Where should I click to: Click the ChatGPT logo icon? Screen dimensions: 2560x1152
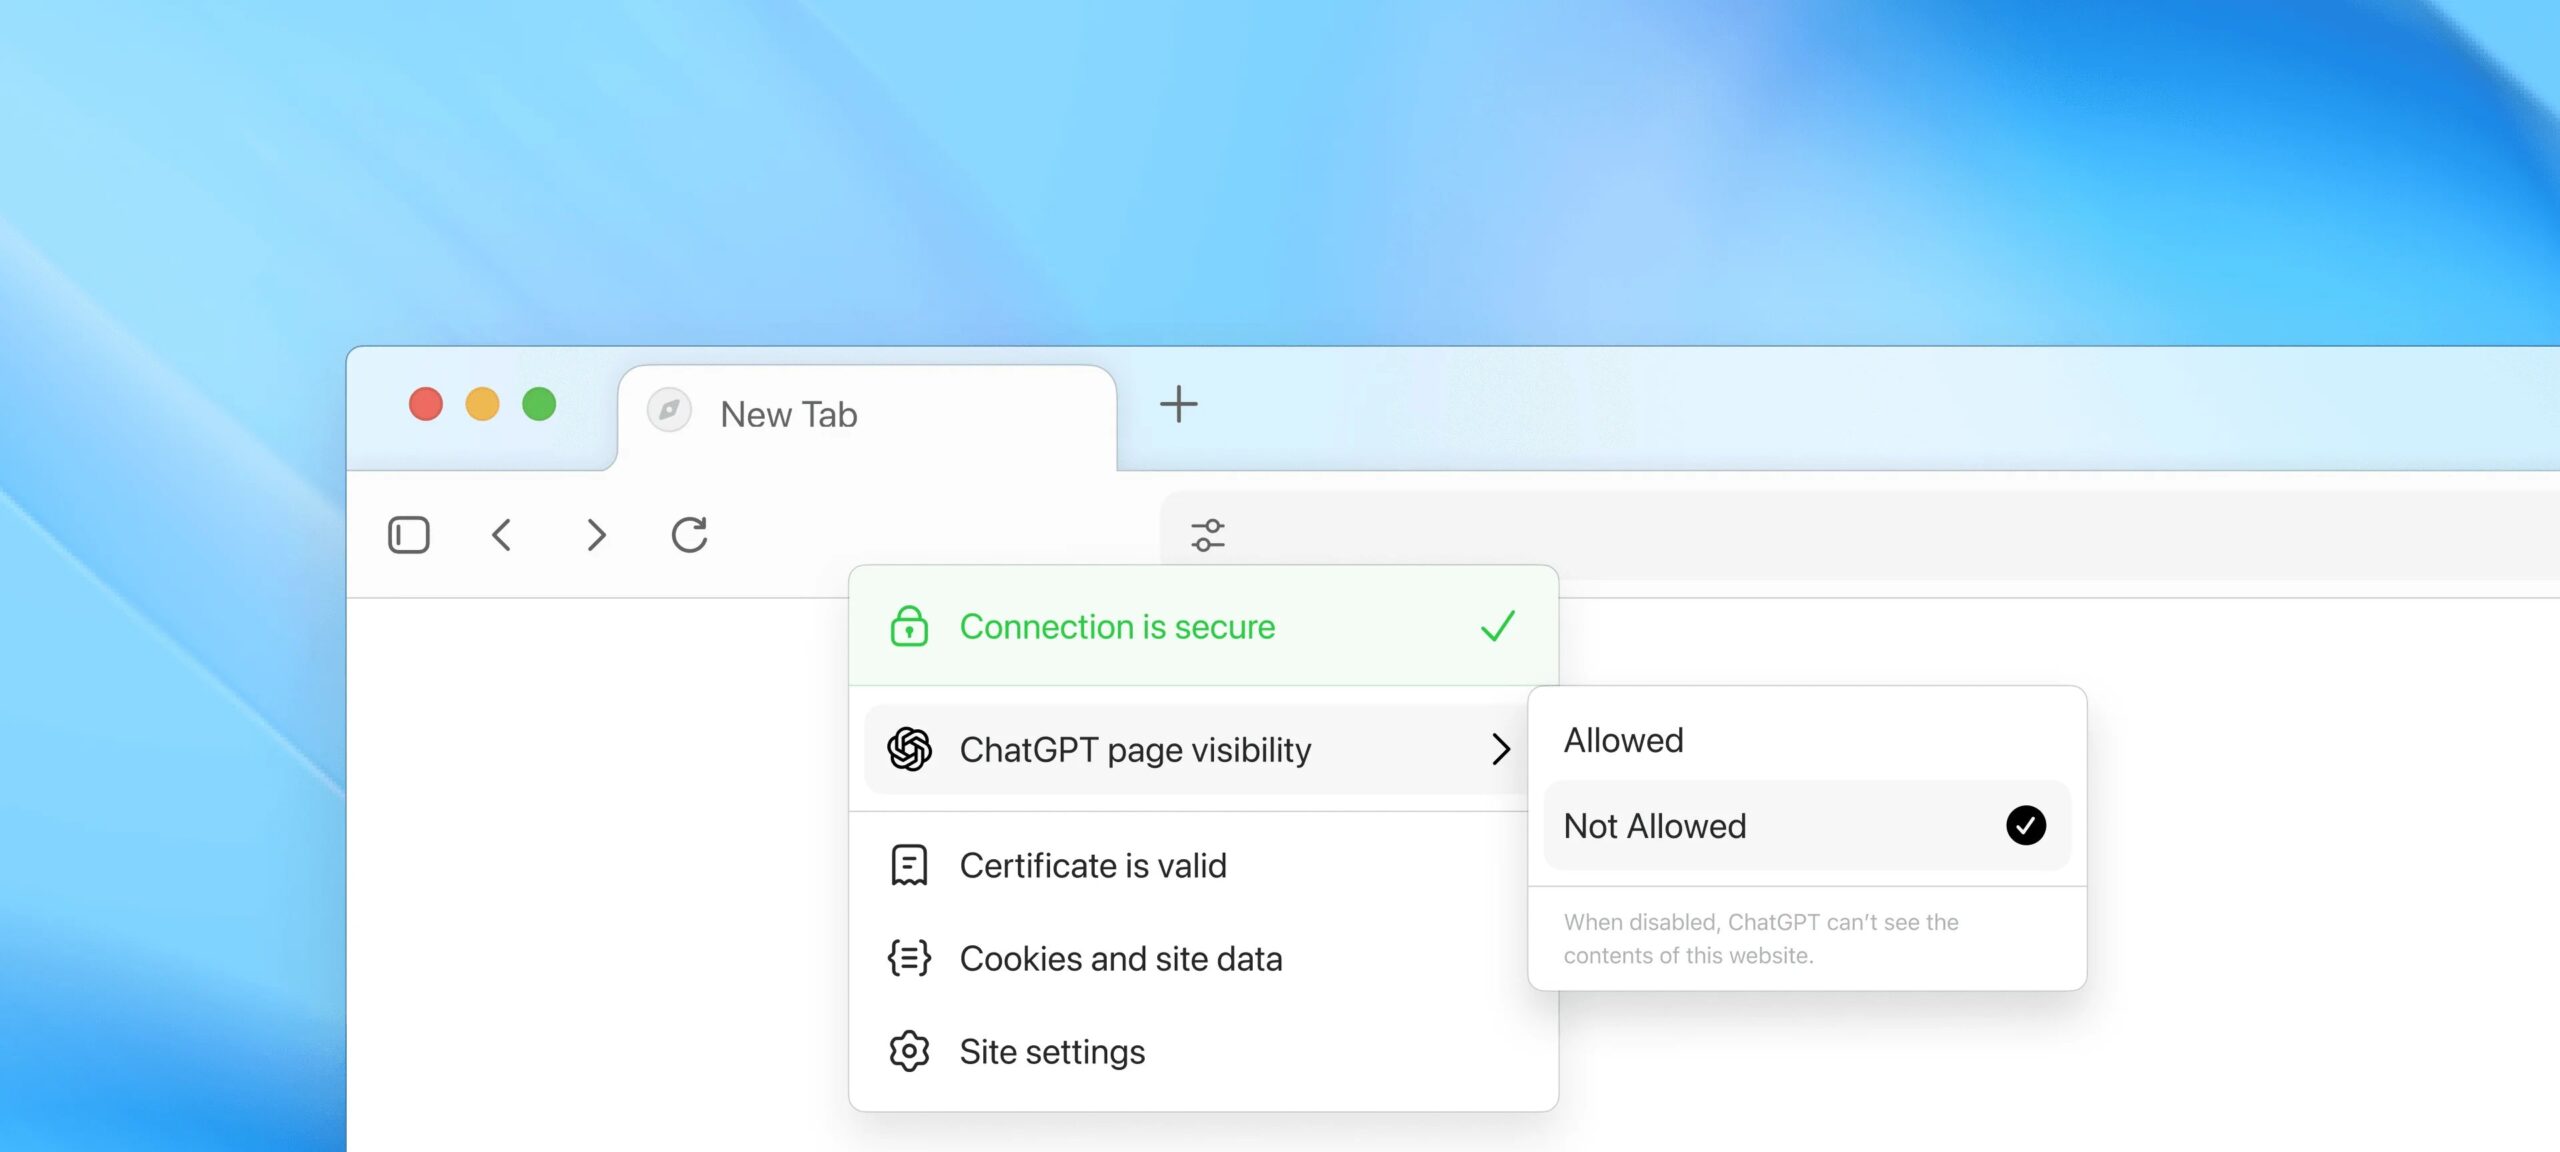pyautogui.click(x=909, y=749)
